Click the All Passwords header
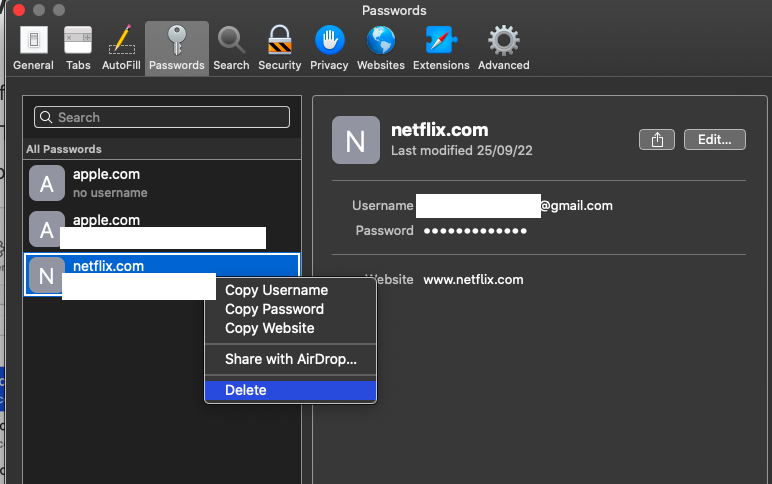 pyautogui.click(x=64, y=149)
